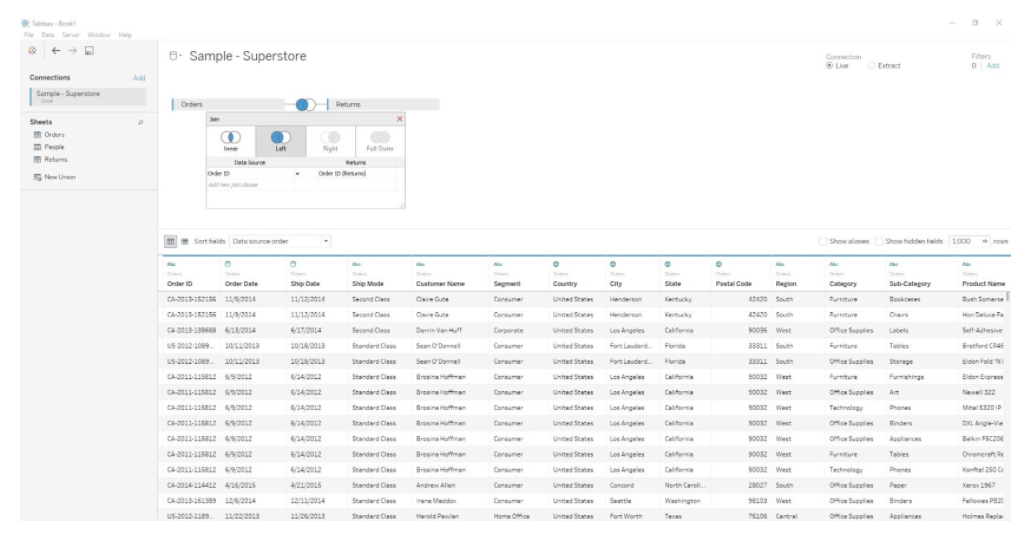Change data type icon for Customer Name

420,264
